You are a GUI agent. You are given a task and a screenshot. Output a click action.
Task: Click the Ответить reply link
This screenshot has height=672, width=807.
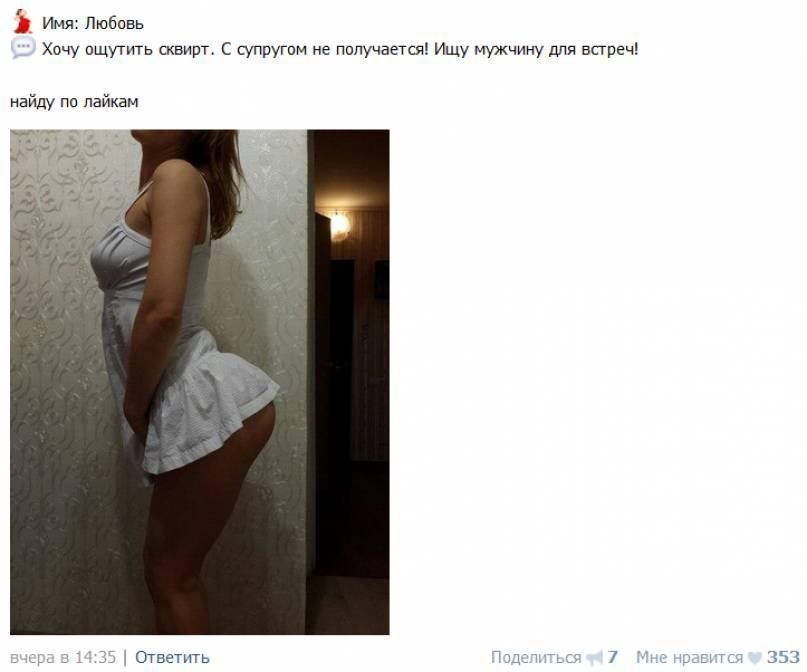172,657
